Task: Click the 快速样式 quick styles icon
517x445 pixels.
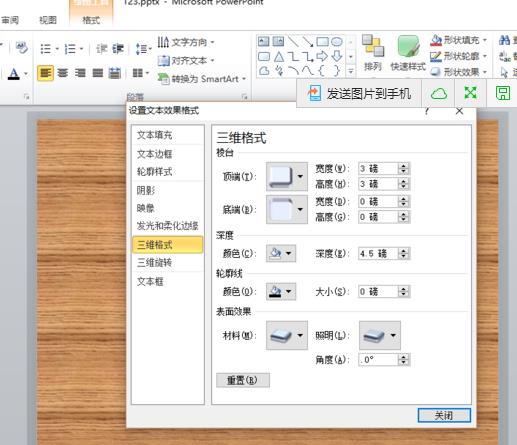Action: pyautogui.click(x=408, y=53)
